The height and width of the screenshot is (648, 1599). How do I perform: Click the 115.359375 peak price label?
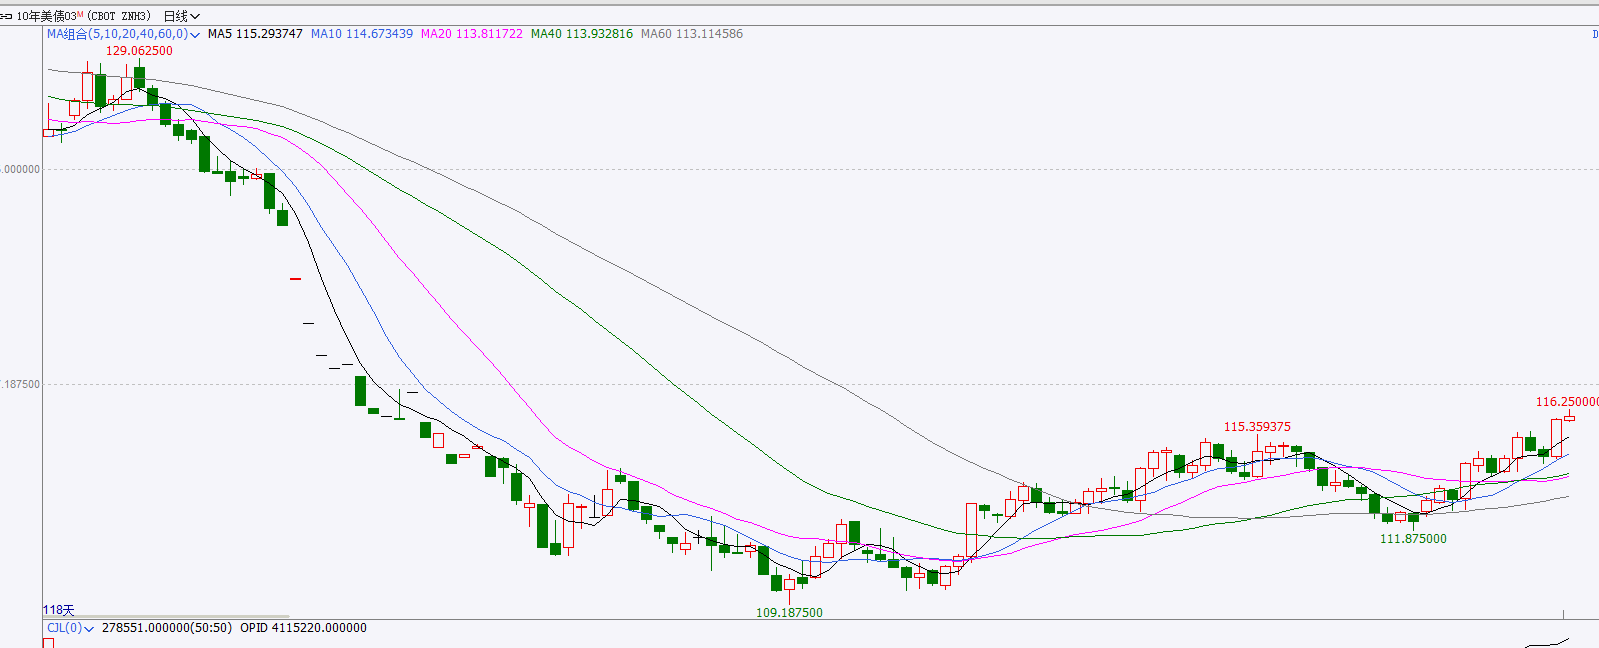(1257, 427)
